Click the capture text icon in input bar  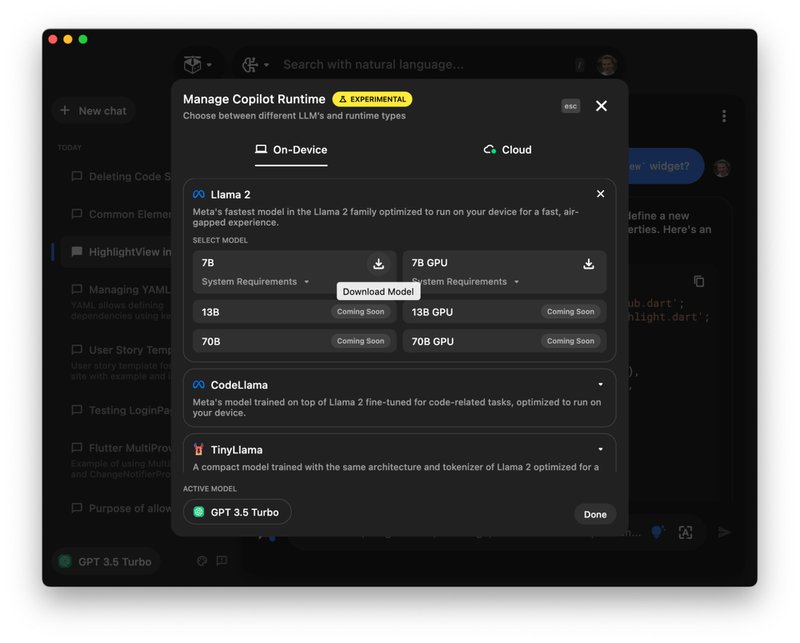coord(685,532)
